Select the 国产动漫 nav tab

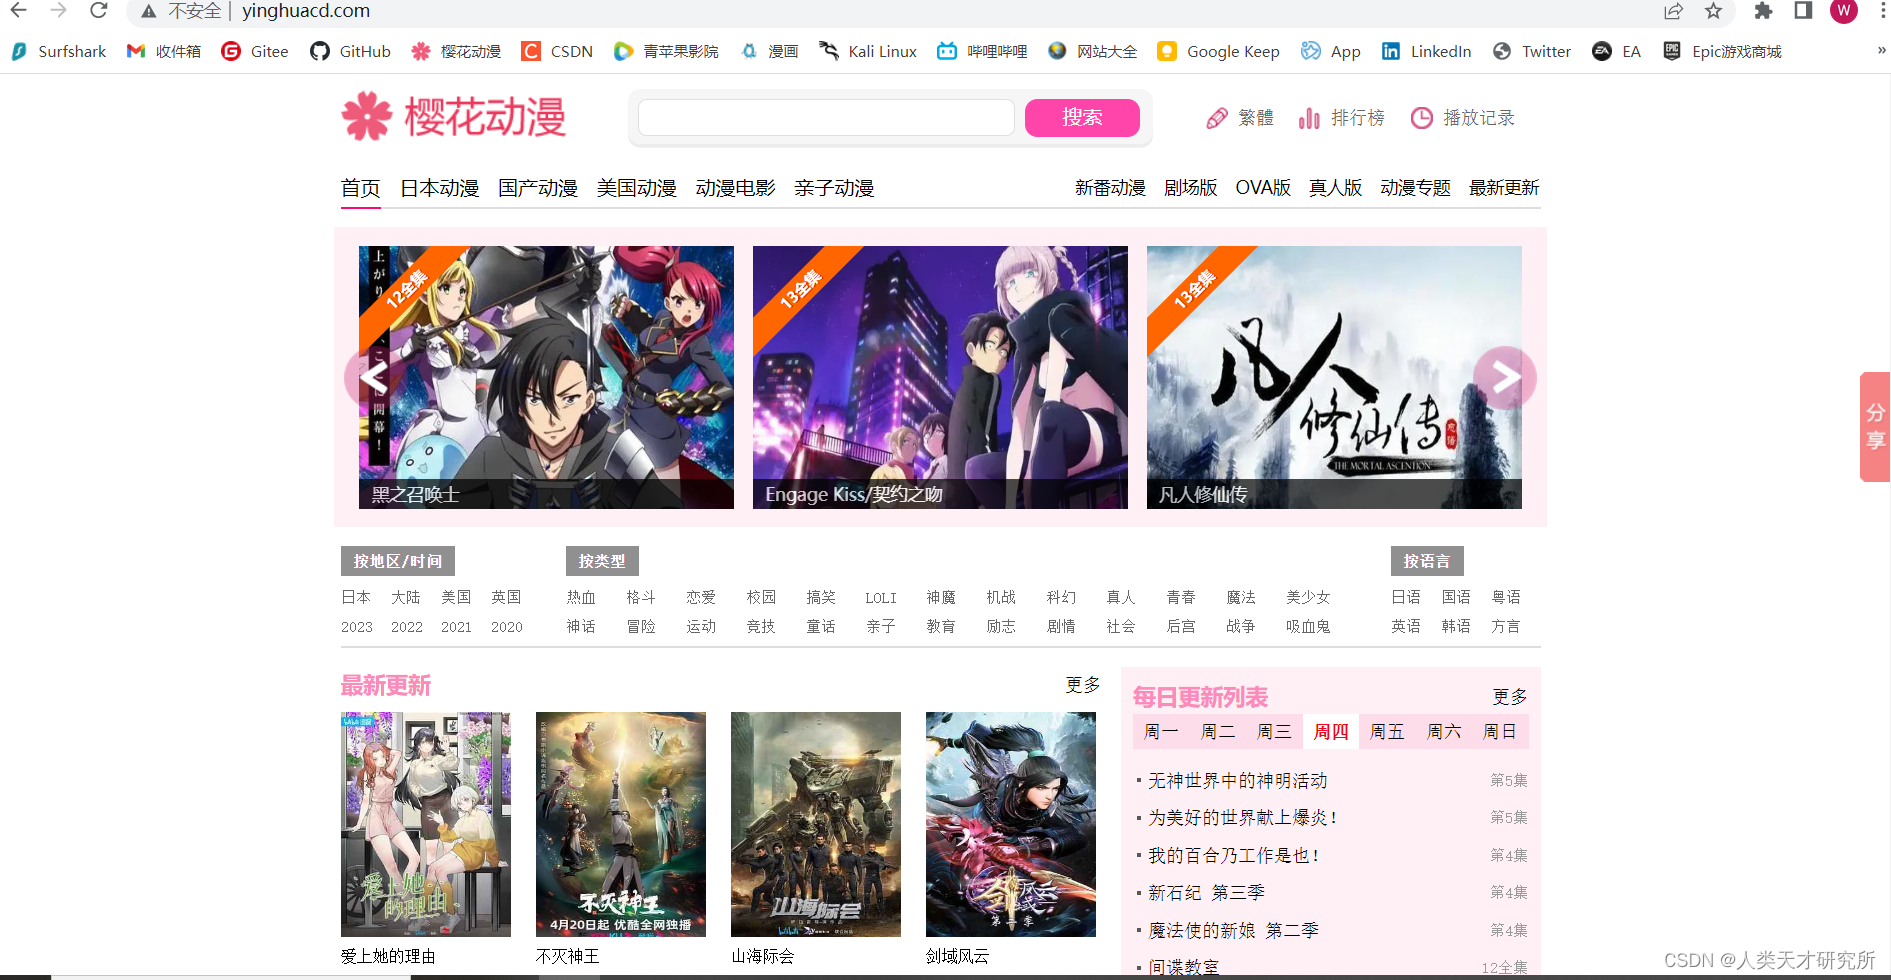(538, 188)
